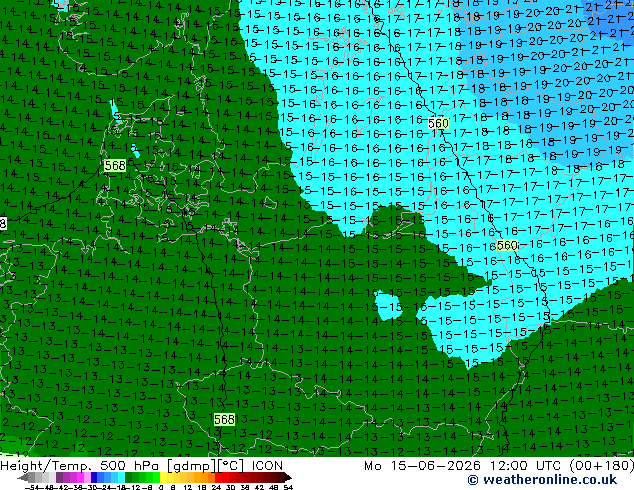Click the 568 contour label near the map's bottom edge
This screenshot has height=490, width=634.
[224, 419]
